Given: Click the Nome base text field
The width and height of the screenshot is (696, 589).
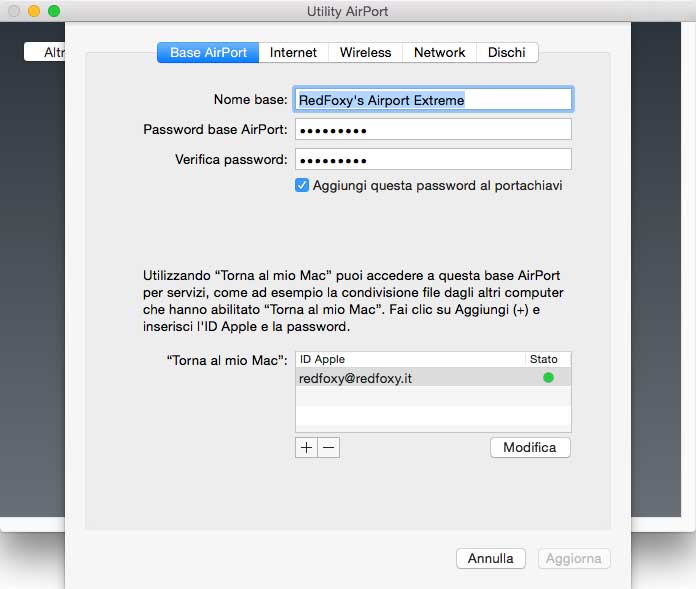Looking at the screenshot, I should 433,99.
